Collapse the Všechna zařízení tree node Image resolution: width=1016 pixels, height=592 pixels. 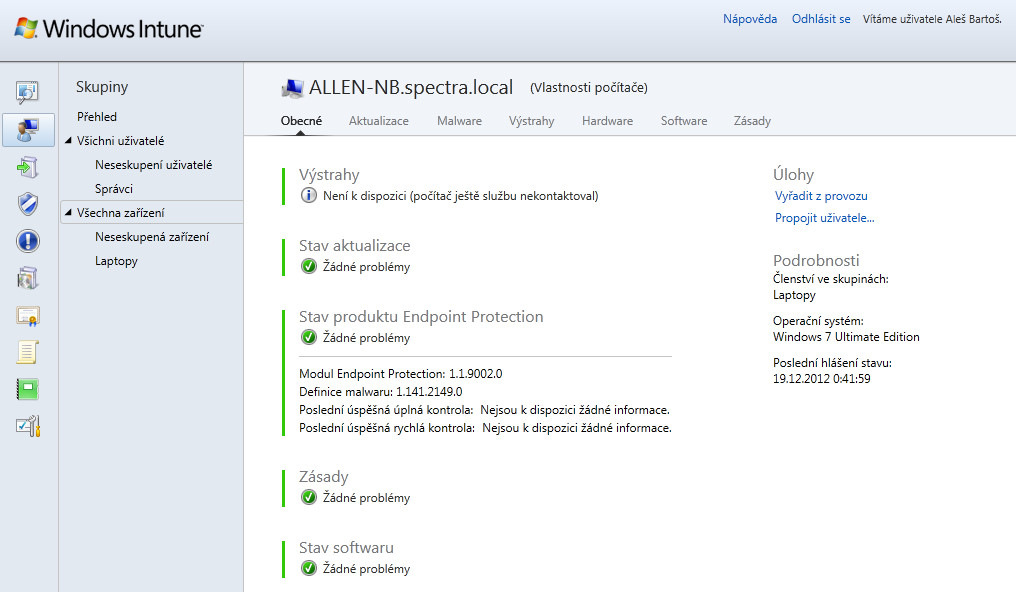[x=68, y=212]
